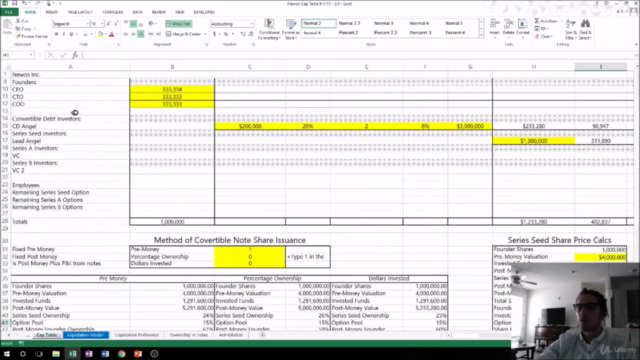Open the font size dropdown
The image size is (640, 360).
[102, 24]
